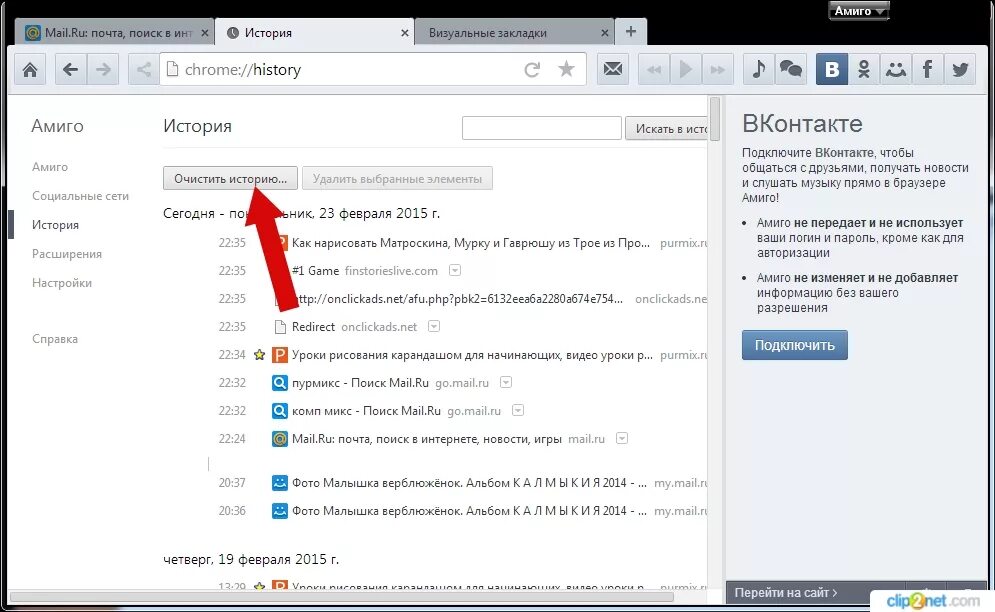The height and width of the screenshot is (612, 995).
Task: Open Фото Малышка верблюжёнок at 20:36
Action: [x=470, y=510]
